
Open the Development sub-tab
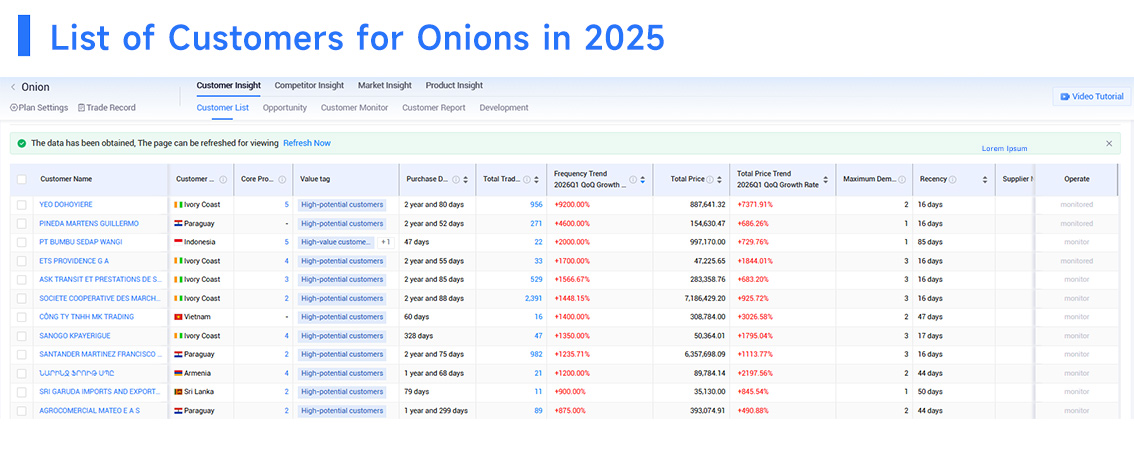[504, 108]
